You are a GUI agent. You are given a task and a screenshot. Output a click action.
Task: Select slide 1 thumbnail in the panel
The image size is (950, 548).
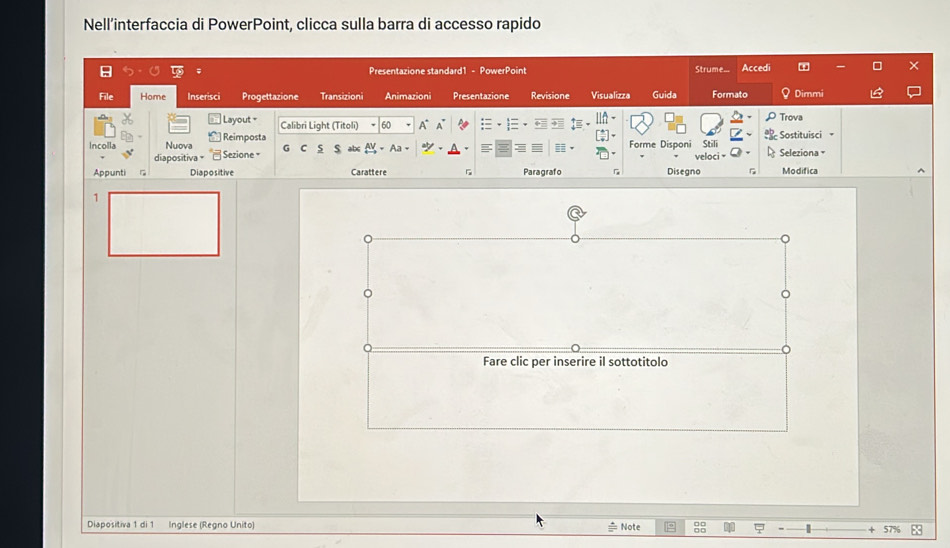click(x=164, y=224)
